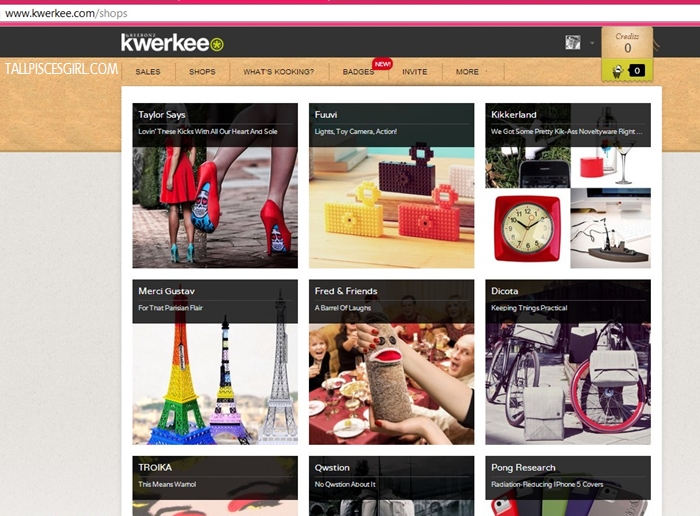Open the Taylor Says shop title
700x516 pixels.
click(162, 115)
